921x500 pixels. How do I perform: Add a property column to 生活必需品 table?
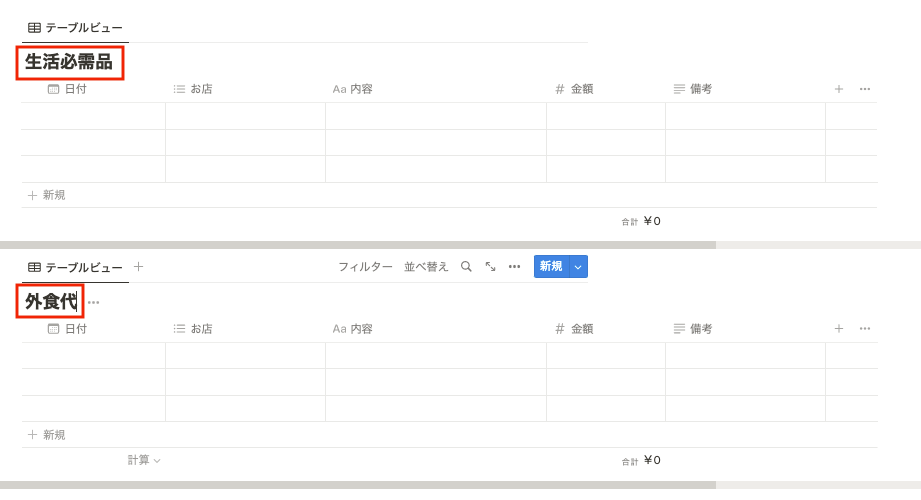tap(839, 89)
